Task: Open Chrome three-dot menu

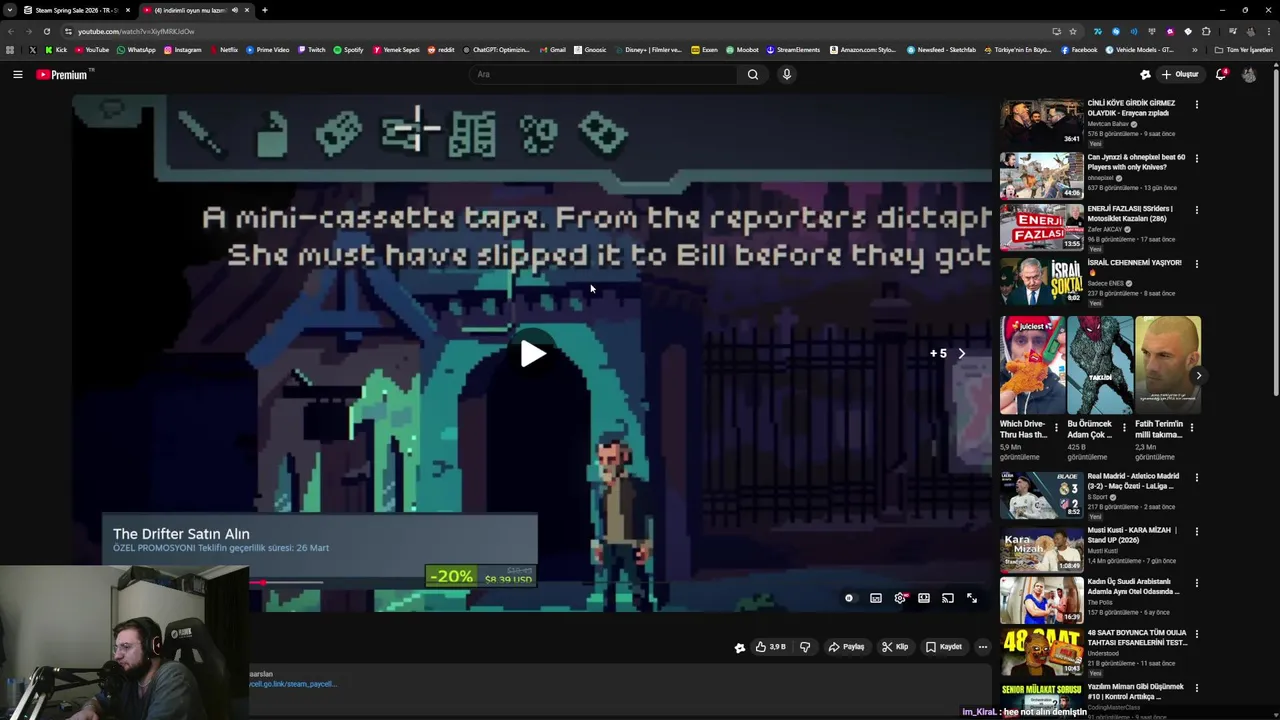Action: coord(1267,31)
